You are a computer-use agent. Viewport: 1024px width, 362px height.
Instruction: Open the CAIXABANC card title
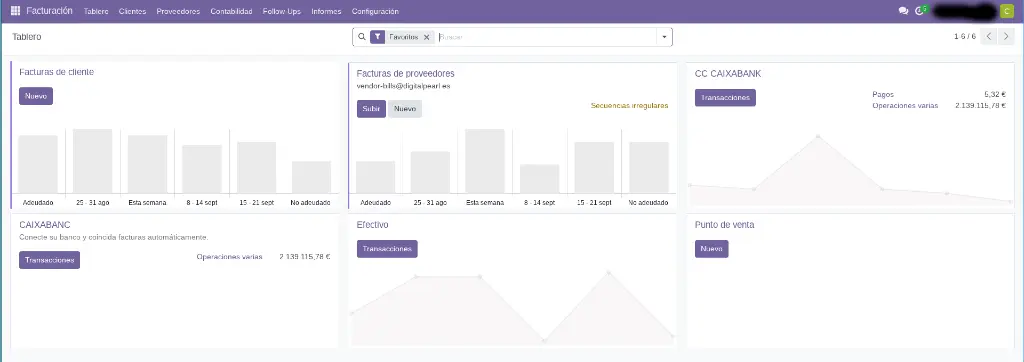(x=44, y=225)
